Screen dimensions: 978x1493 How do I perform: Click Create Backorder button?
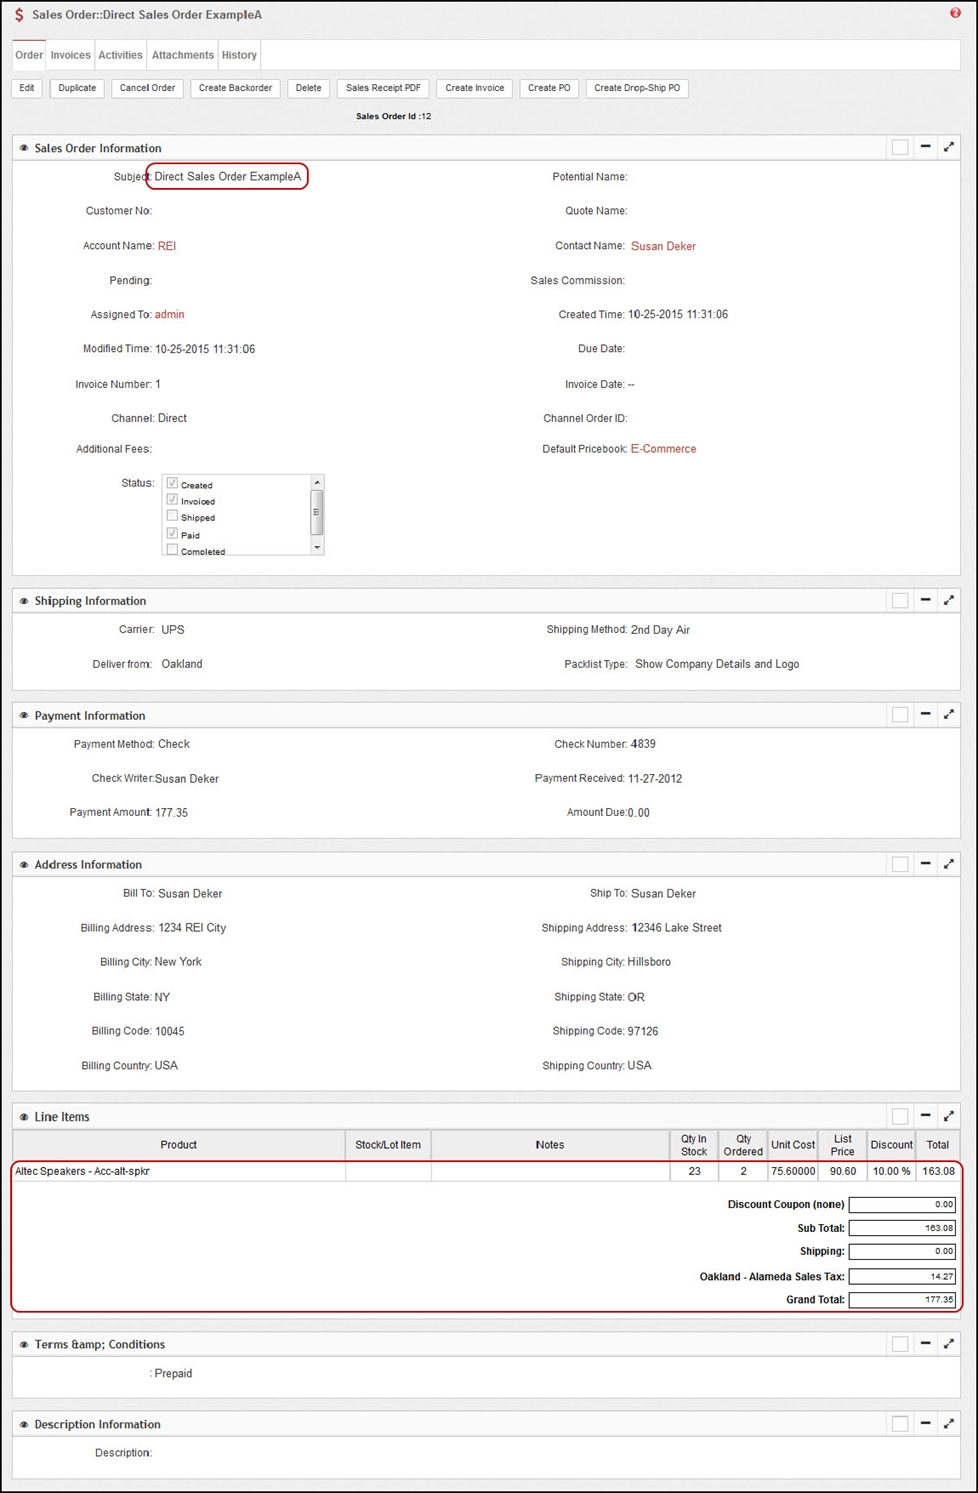tap(235, 88)
